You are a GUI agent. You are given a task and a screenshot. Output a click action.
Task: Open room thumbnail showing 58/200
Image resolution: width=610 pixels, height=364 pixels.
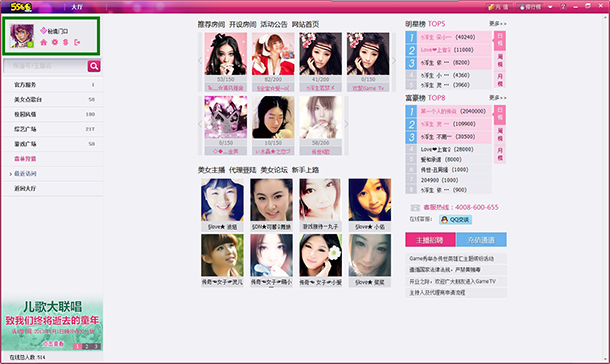coord(321,117)
